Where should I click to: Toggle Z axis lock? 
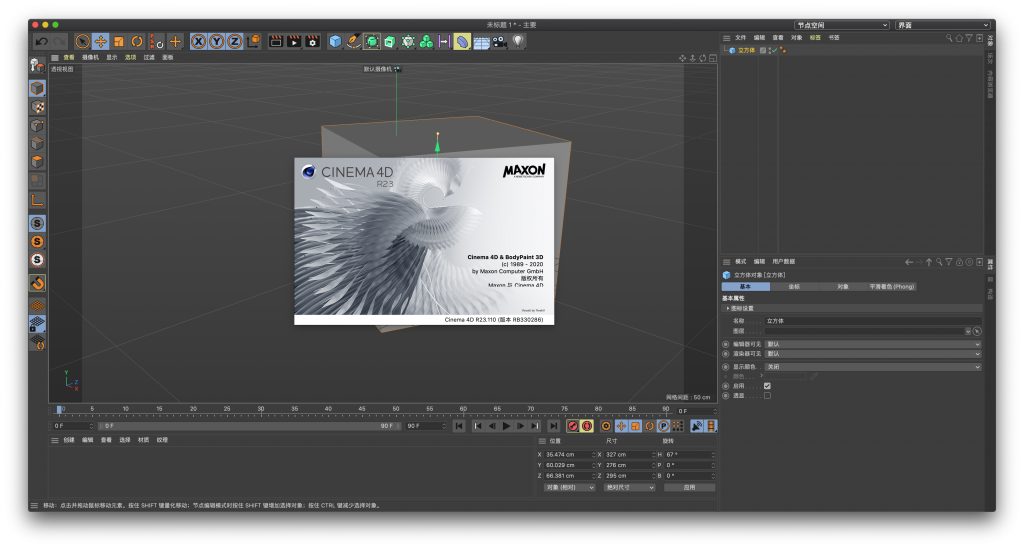(x=235, y=41)
